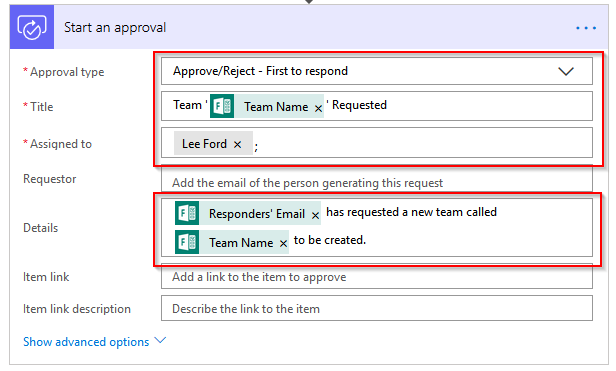Screen dimensions: 616x371
Task: Remove Lee Ford from Assigned to
Action: coord(237,144)
